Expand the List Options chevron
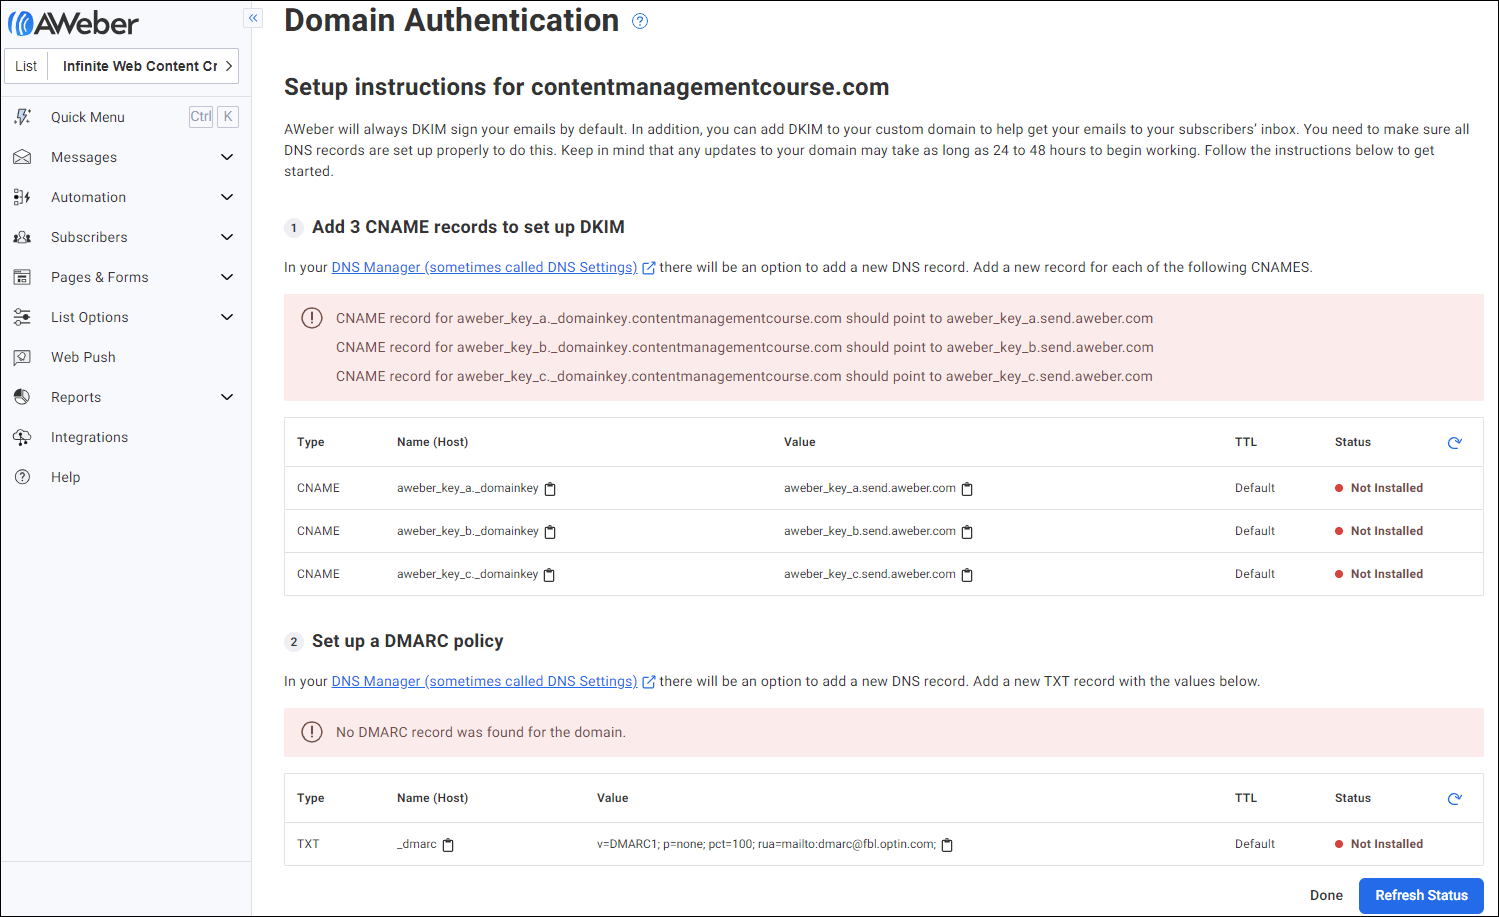1499x917 pixels. [x=227, y=317]
